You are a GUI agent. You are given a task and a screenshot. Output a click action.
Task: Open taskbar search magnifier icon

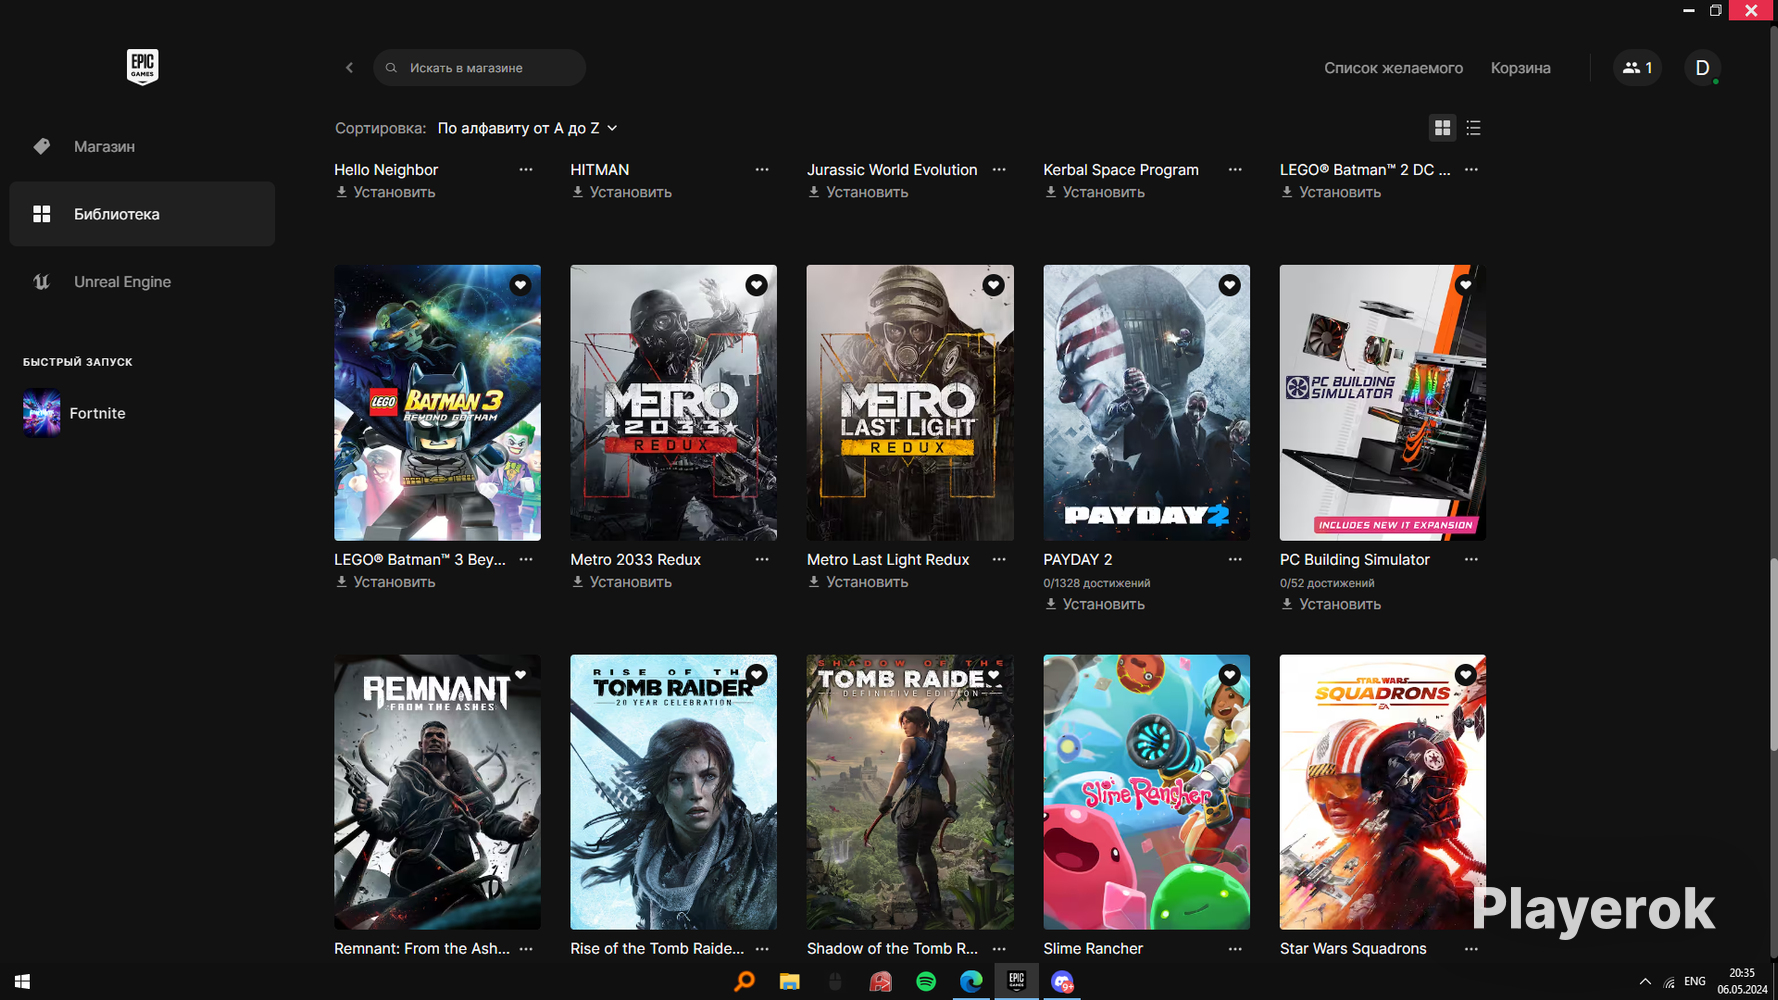[x=745, y=981]
